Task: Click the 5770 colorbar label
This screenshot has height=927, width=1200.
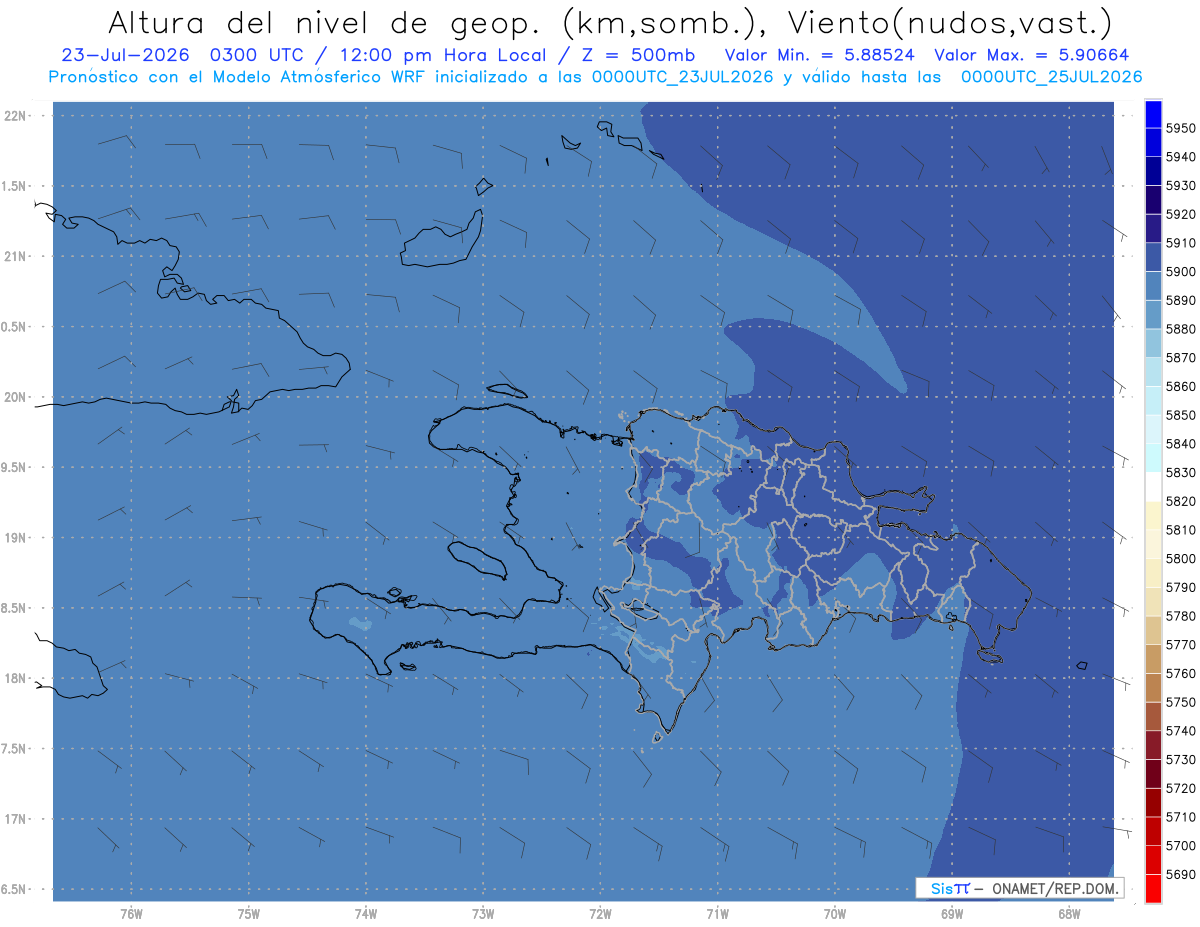Action: pos(1180,645)
